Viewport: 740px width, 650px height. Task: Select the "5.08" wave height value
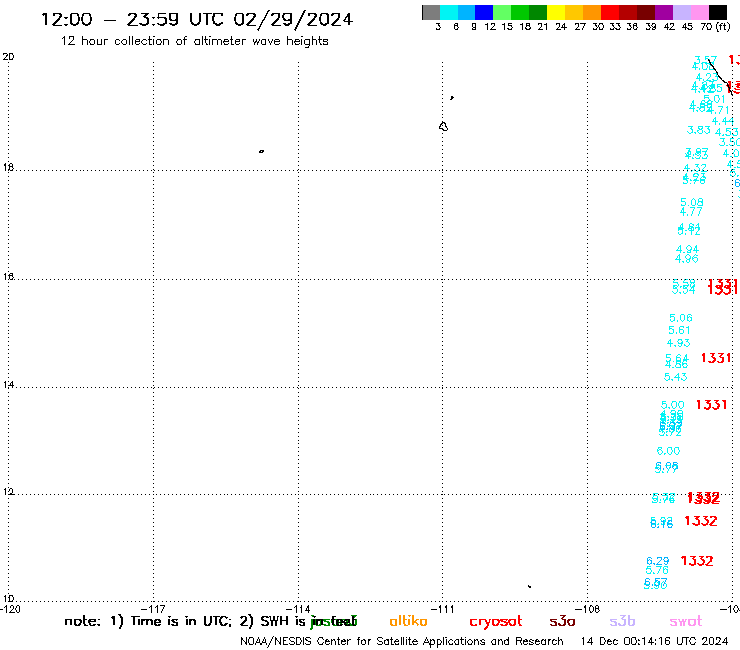coord(692,202)
